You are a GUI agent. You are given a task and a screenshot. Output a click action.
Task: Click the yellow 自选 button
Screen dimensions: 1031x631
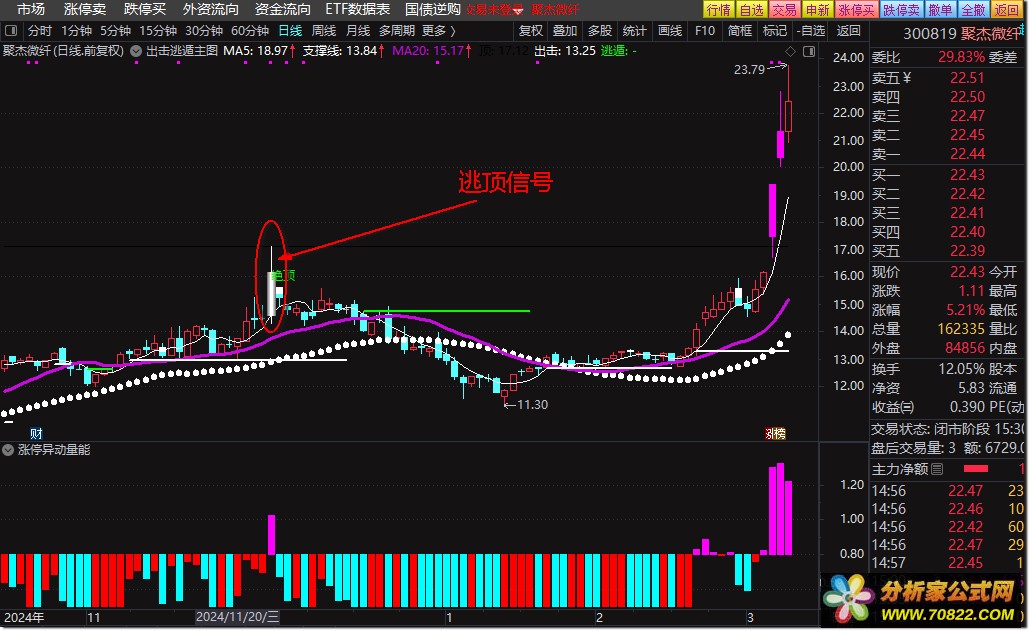[752, 10]
